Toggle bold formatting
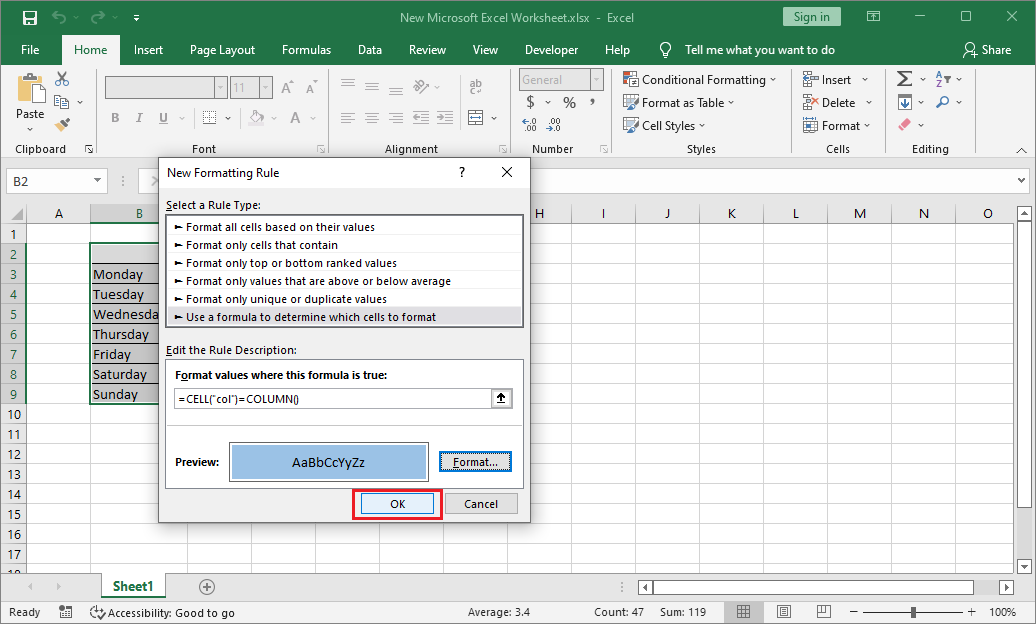This screenshot has width=1036, height=624. [x=114, y=117]
